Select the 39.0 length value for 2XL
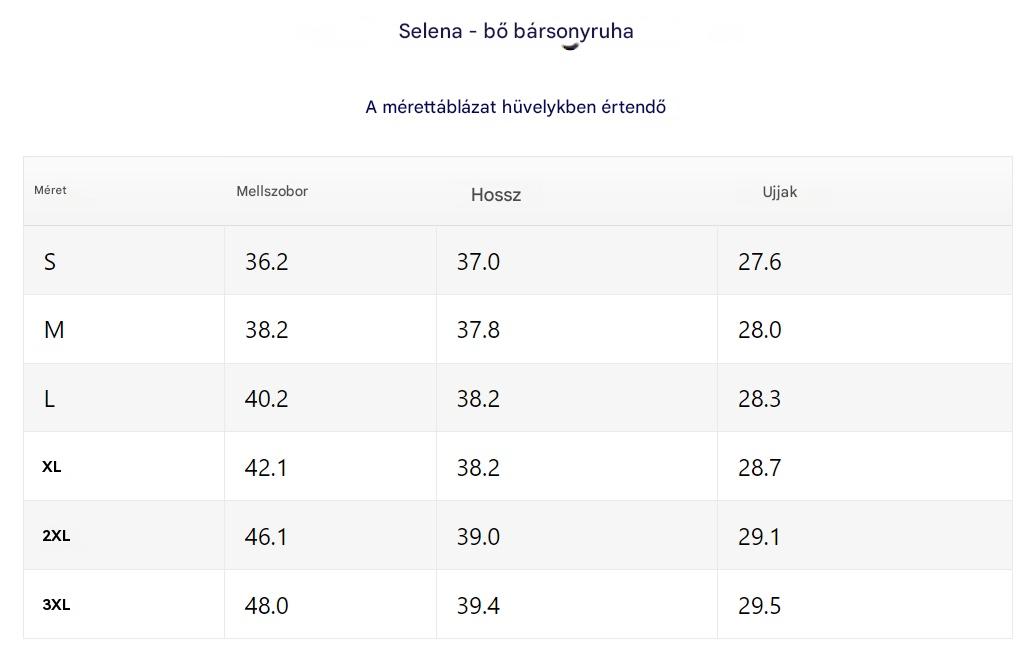This screenshot has width=1036, height=663. click(478, 537)
